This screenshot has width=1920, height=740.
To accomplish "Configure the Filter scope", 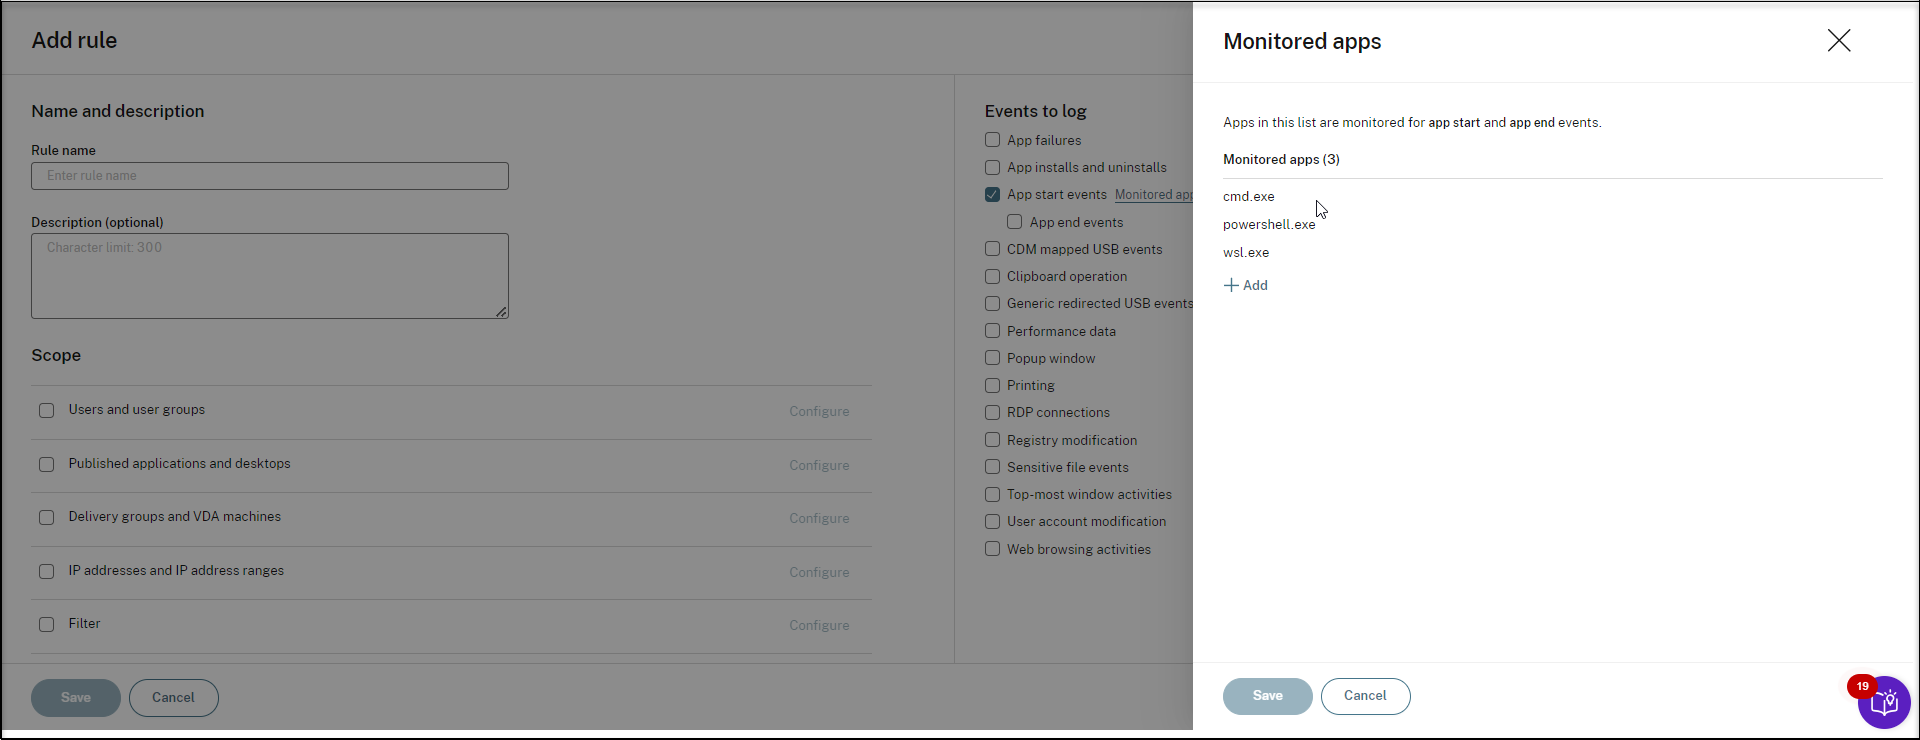I will pos(819,625).
